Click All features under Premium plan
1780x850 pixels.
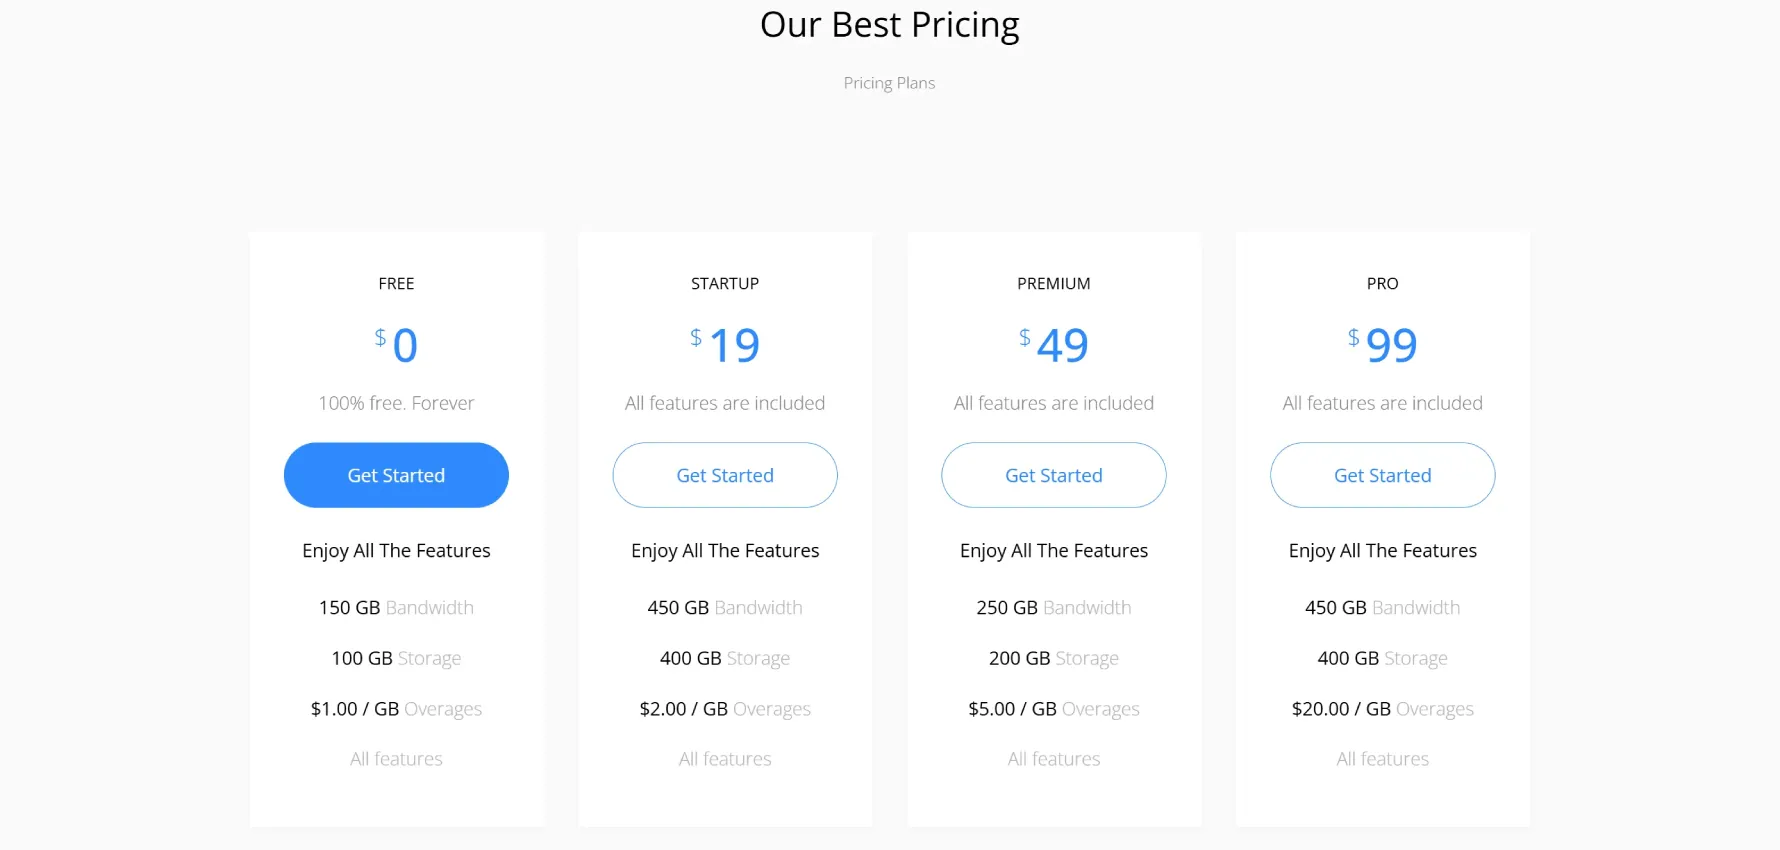pos(1054,759)
